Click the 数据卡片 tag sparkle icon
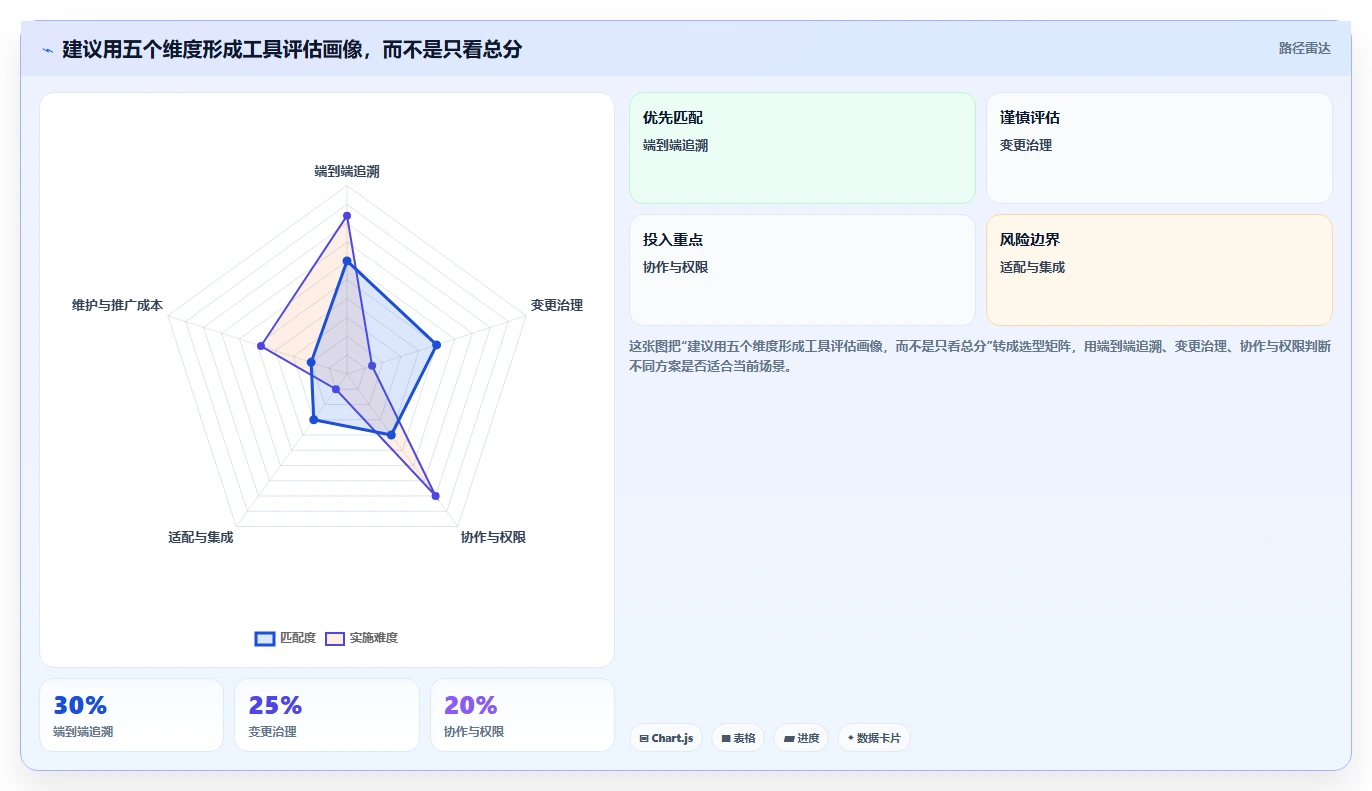 [851, 739]
